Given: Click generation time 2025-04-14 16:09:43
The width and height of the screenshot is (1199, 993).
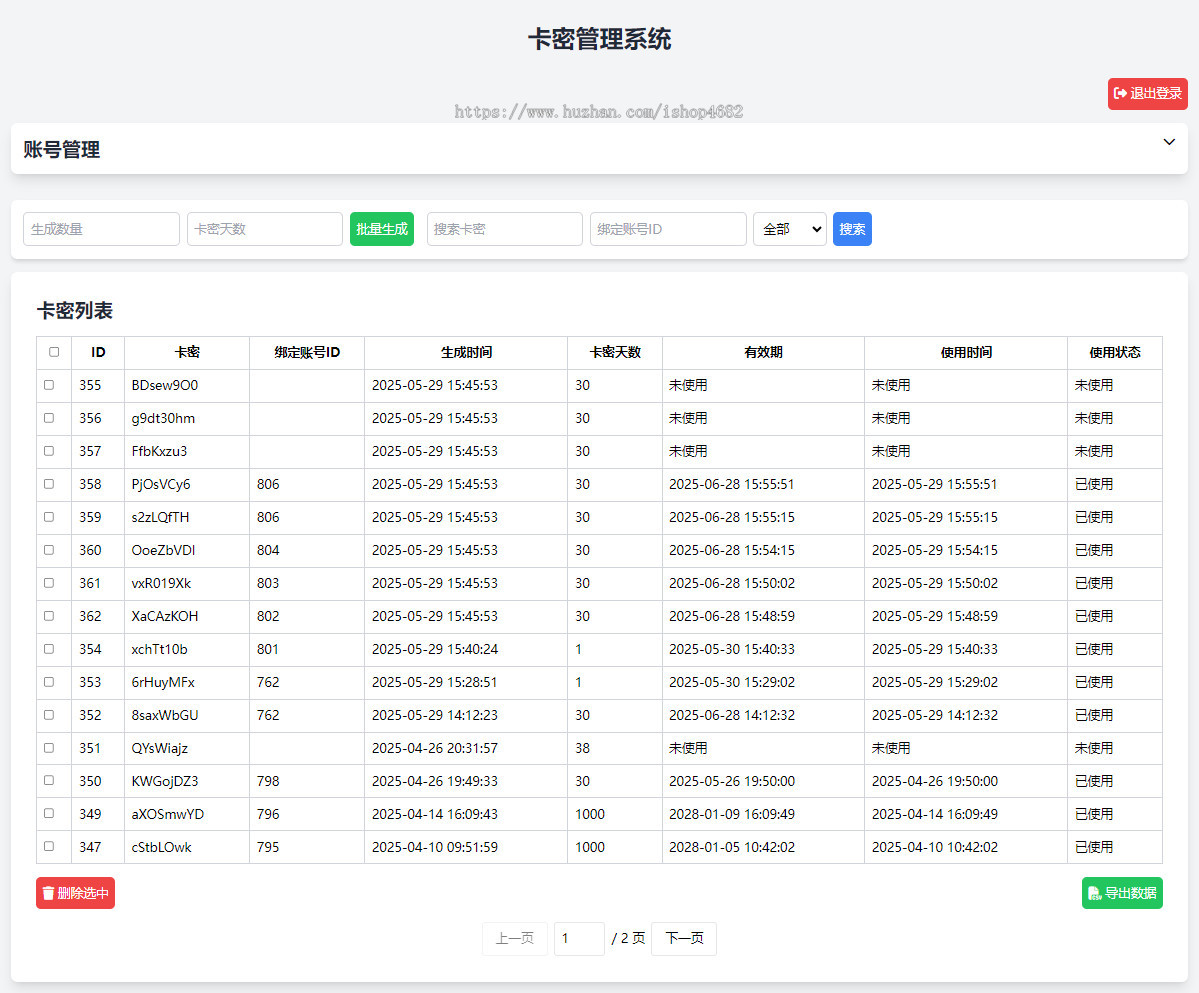Looking at the screenshot, I should 434,814.
